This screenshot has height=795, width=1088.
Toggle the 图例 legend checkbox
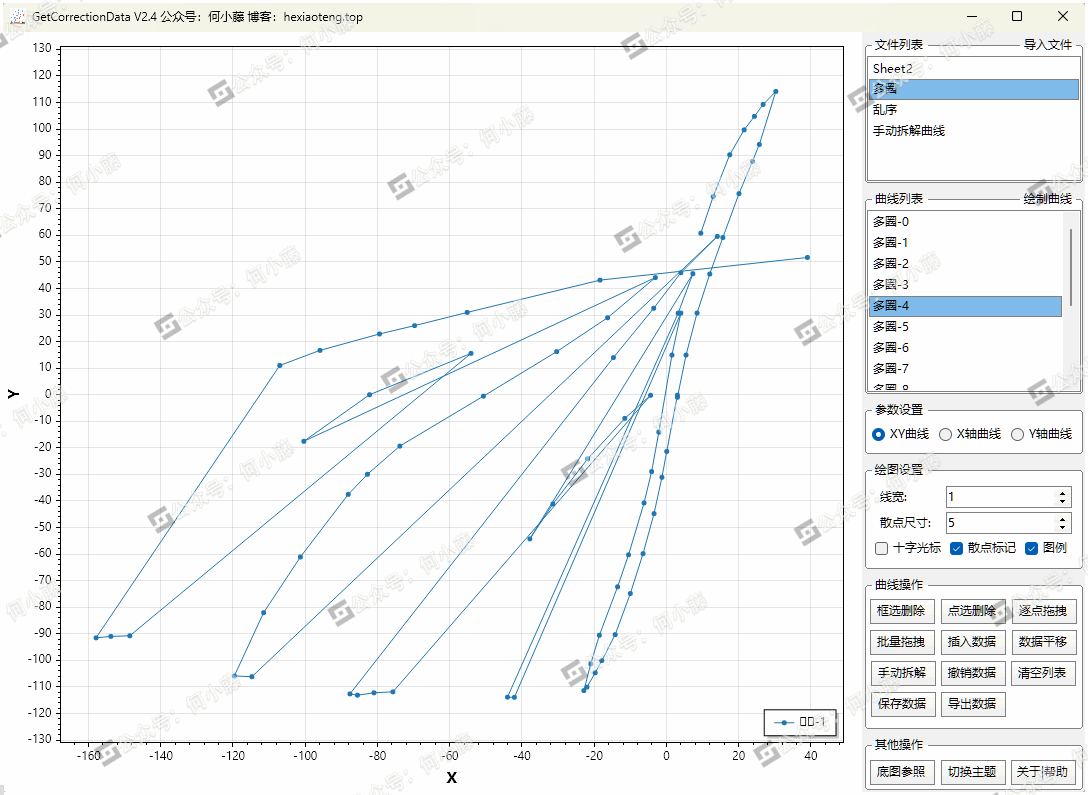point(1031,548)
